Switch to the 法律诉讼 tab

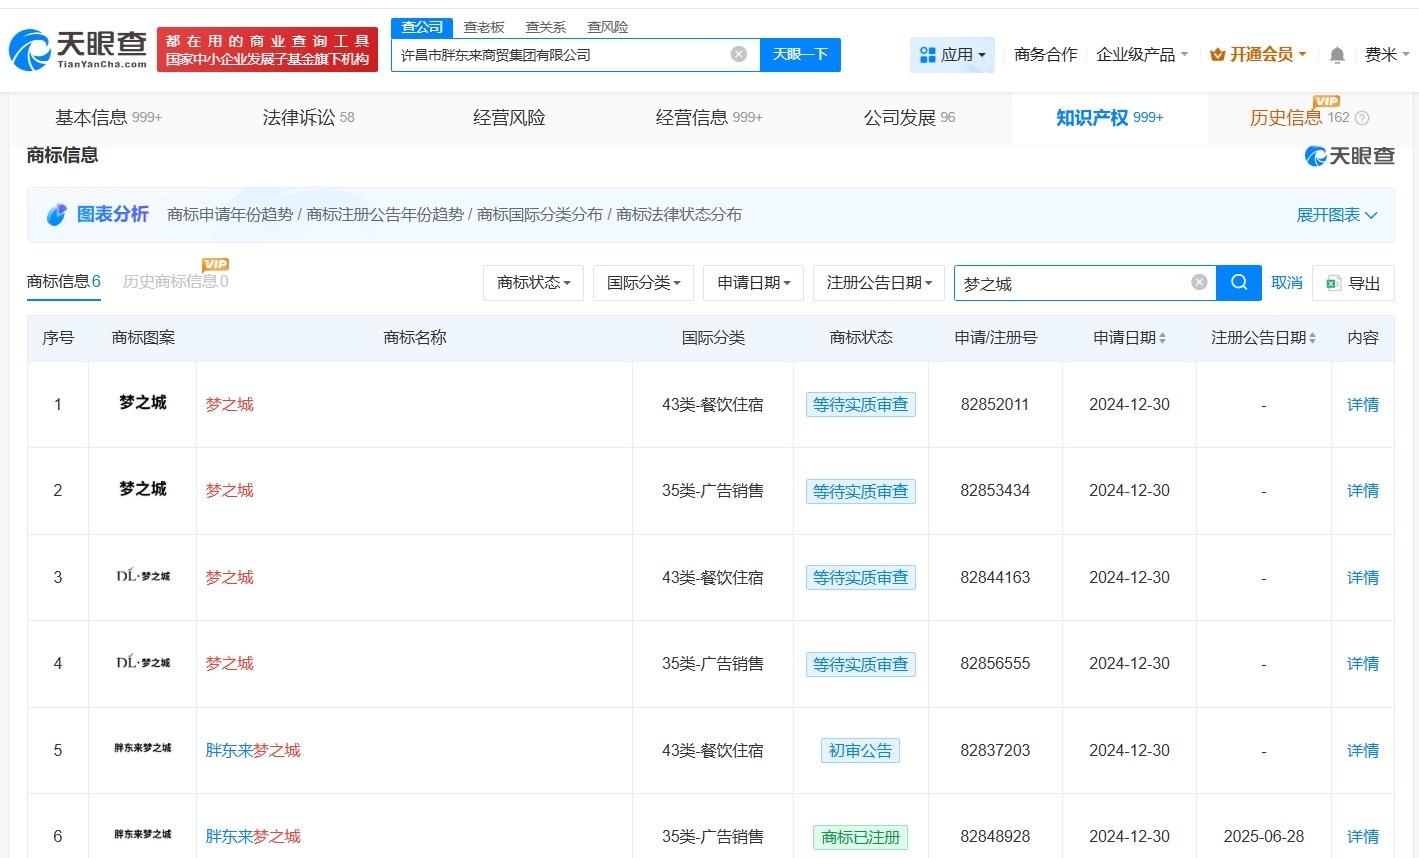tap(299, 117)
